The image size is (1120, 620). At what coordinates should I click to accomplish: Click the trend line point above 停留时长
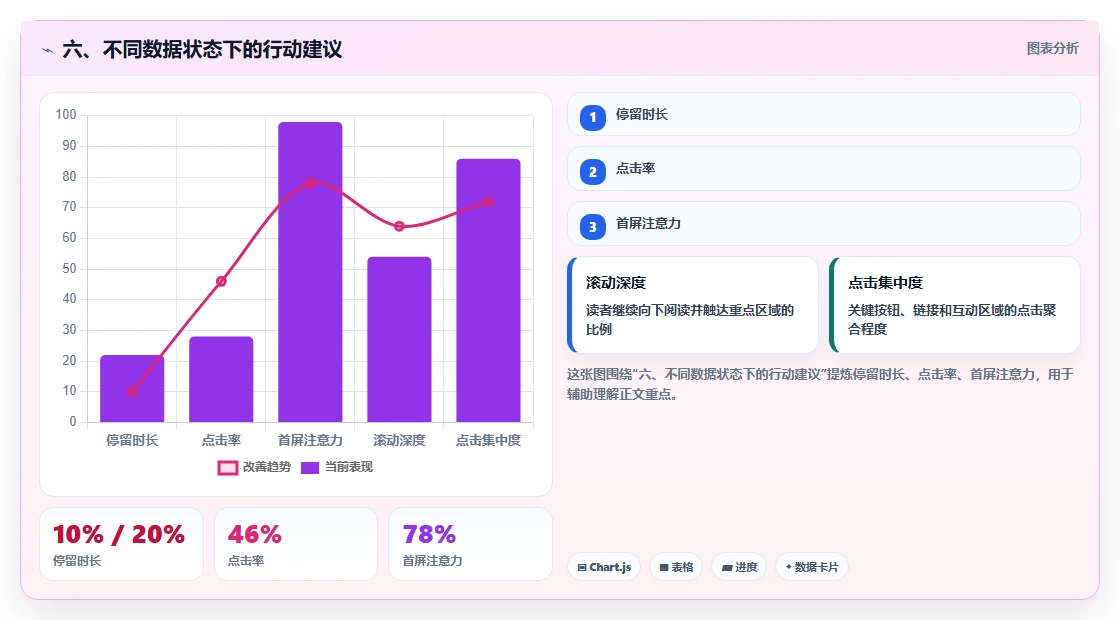coord(132,391)
